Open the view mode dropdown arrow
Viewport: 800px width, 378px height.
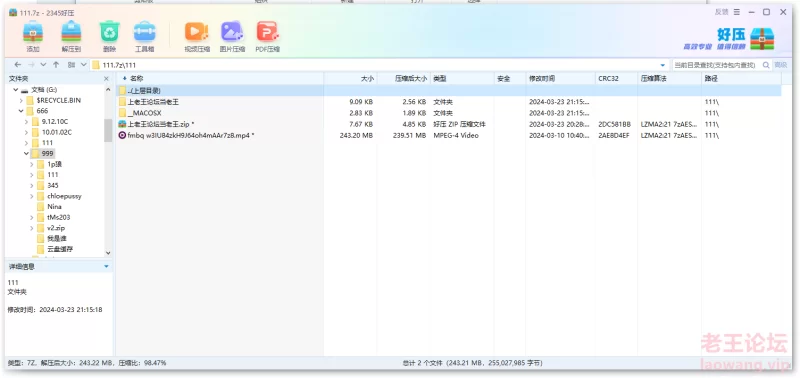tap(84, 65)
